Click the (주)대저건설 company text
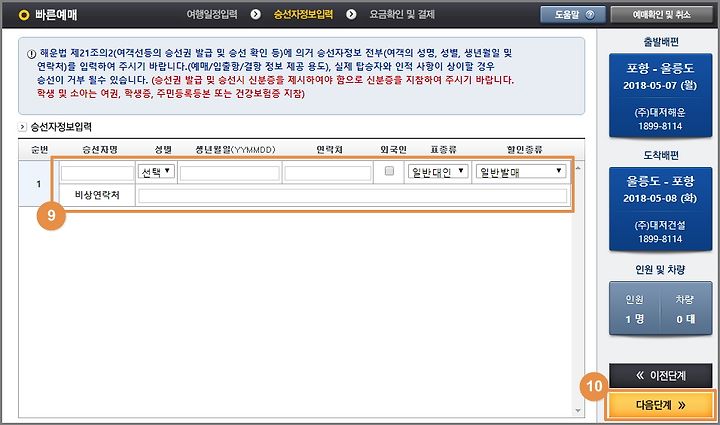The height and width of the screenshot is (425, 720). pyautogui.click(x=660, y=225)
